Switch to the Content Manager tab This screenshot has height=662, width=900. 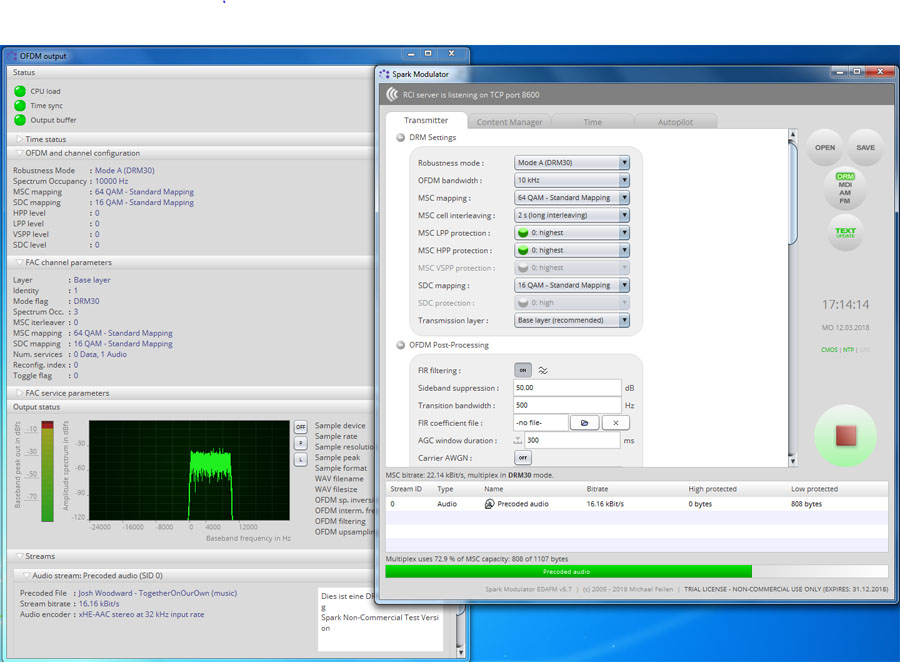click(509, 122)
